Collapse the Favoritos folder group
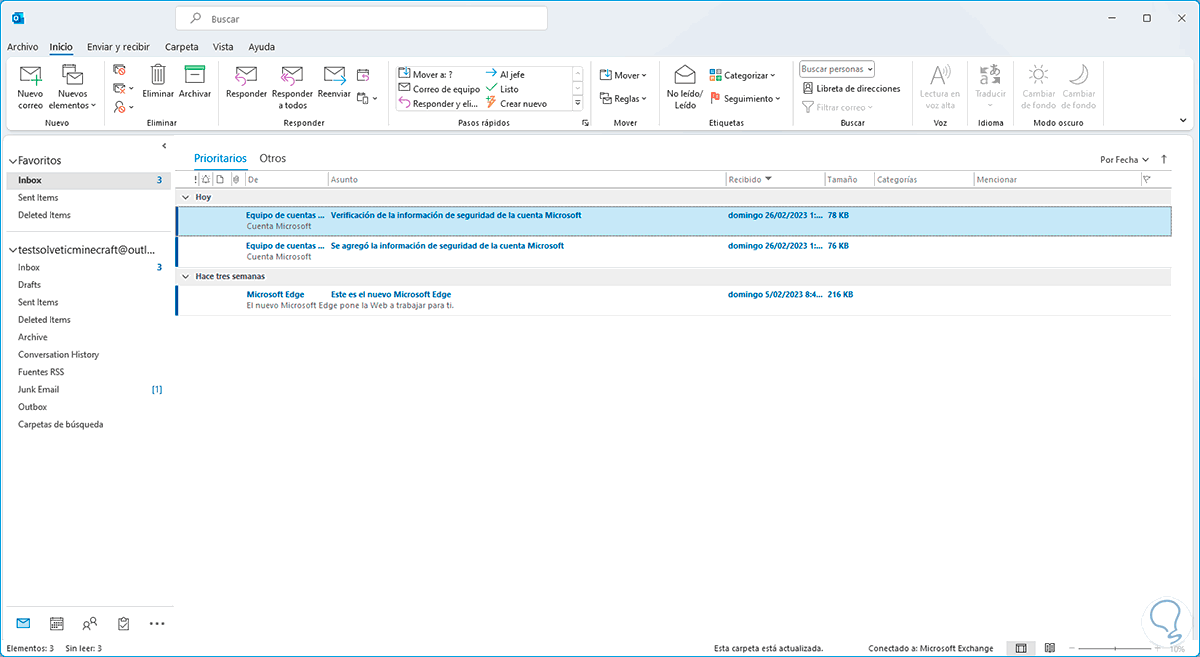 tap(12, 160)
